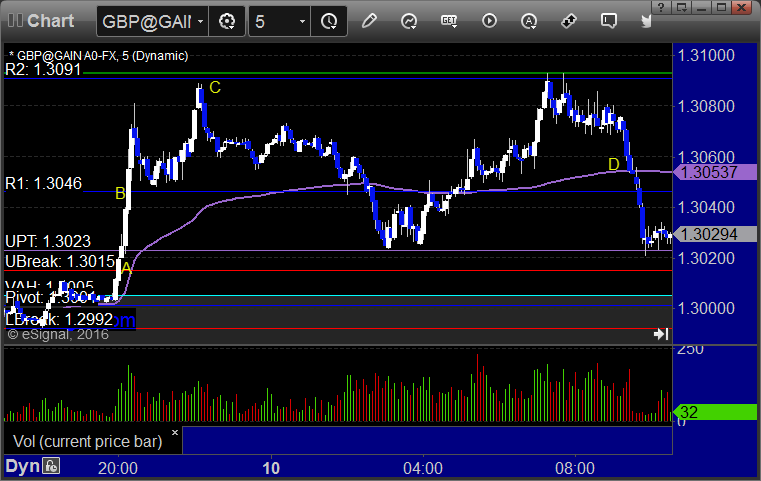
Task: Open the symbol settings gear icon
Action: click(x=227, y=21)
